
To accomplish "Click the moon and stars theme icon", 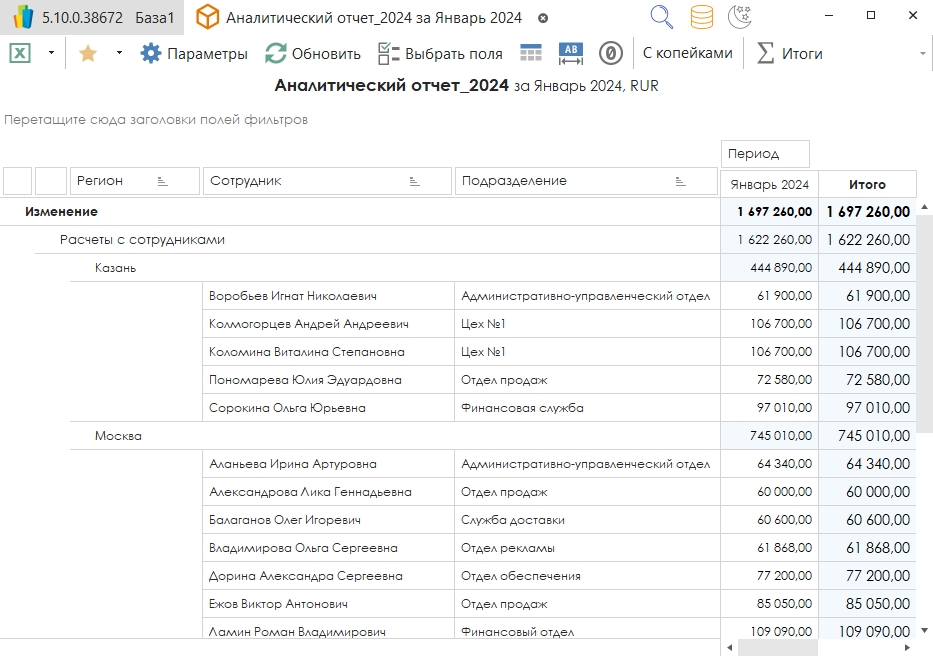I will coord(739,17).
